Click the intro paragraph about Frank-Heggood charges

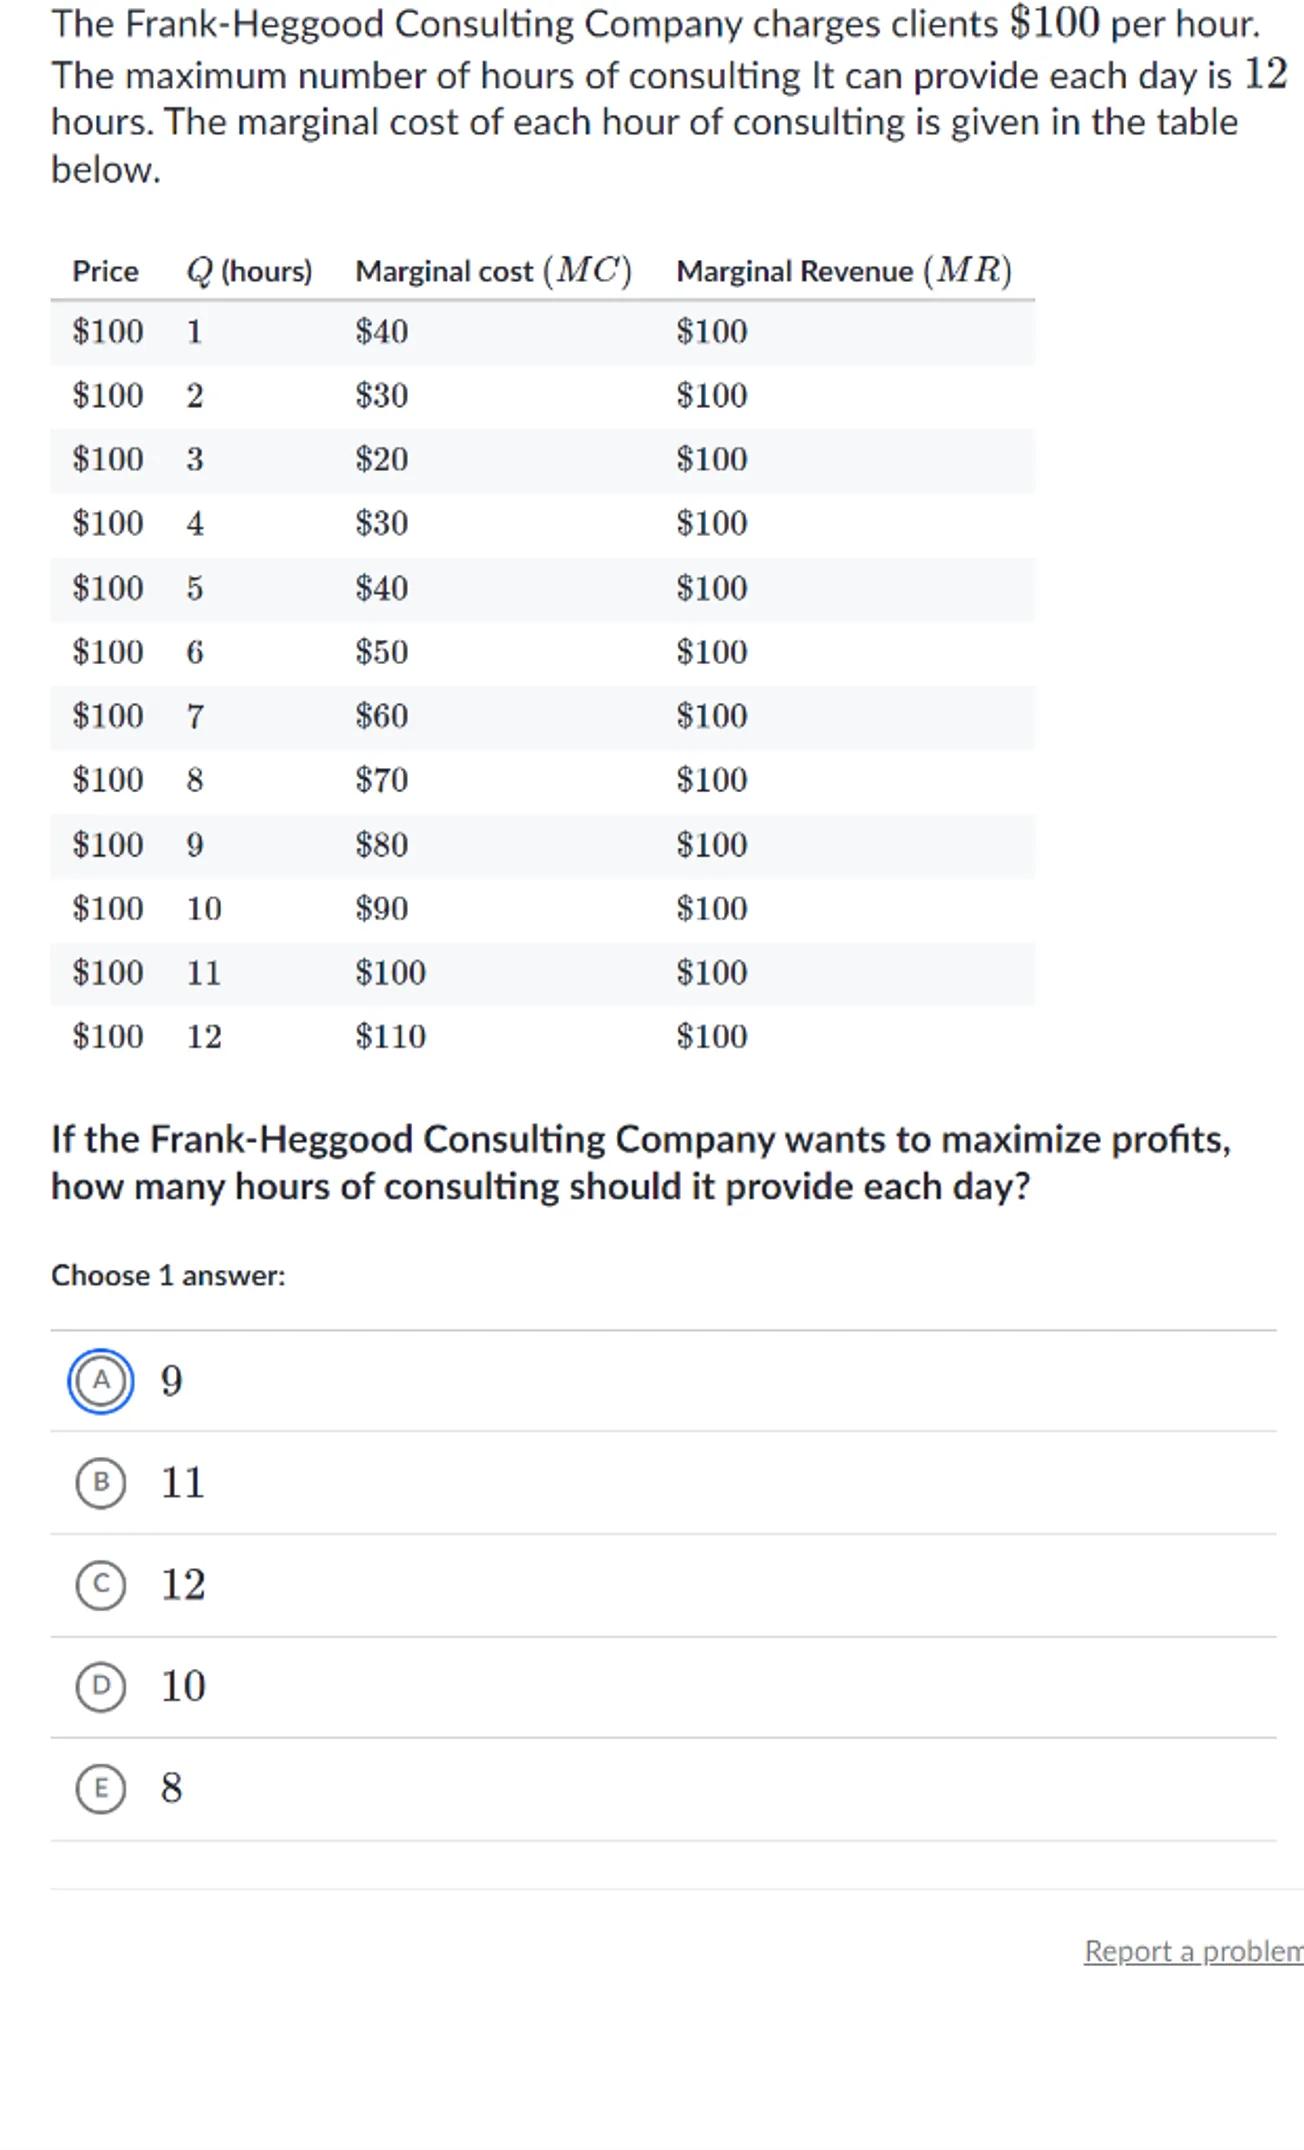[660, 97]
